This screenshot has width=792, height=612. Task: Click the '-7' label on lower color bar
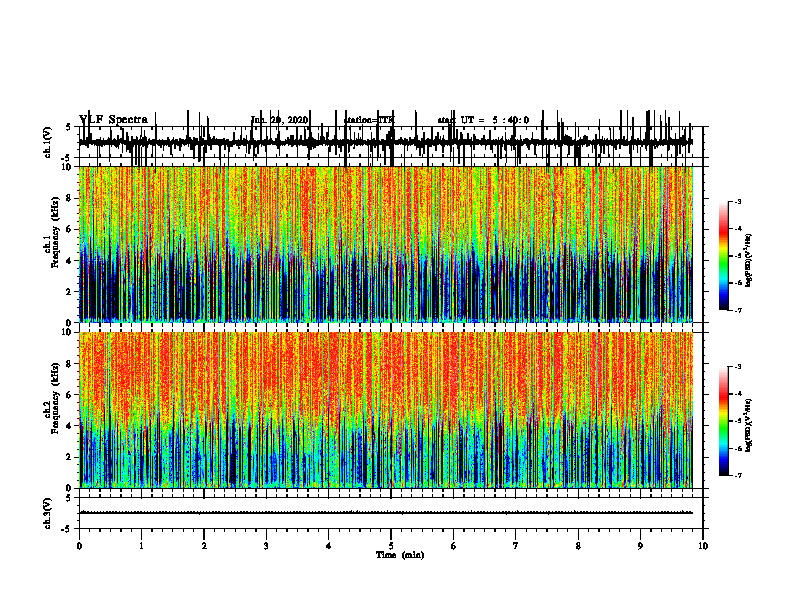click(737, 475)
